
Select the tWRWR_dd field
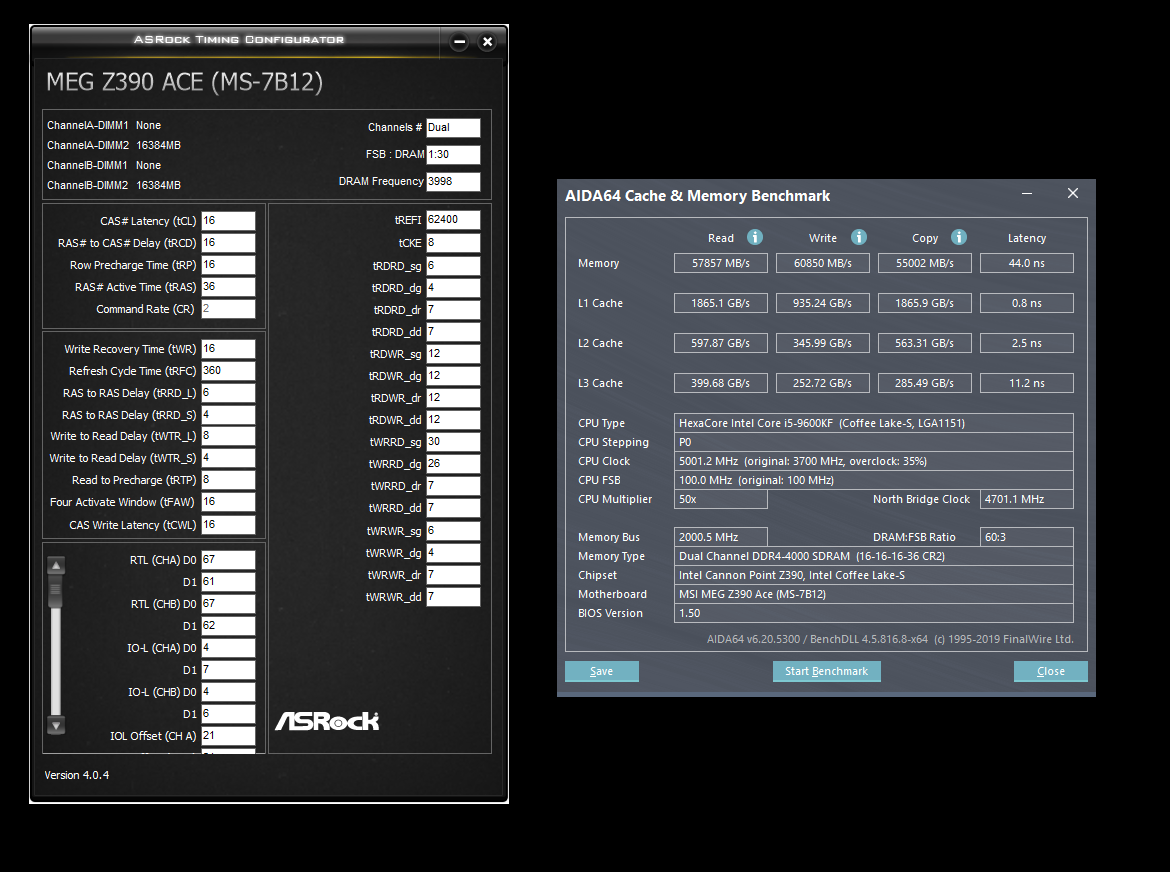pos(454,597)
